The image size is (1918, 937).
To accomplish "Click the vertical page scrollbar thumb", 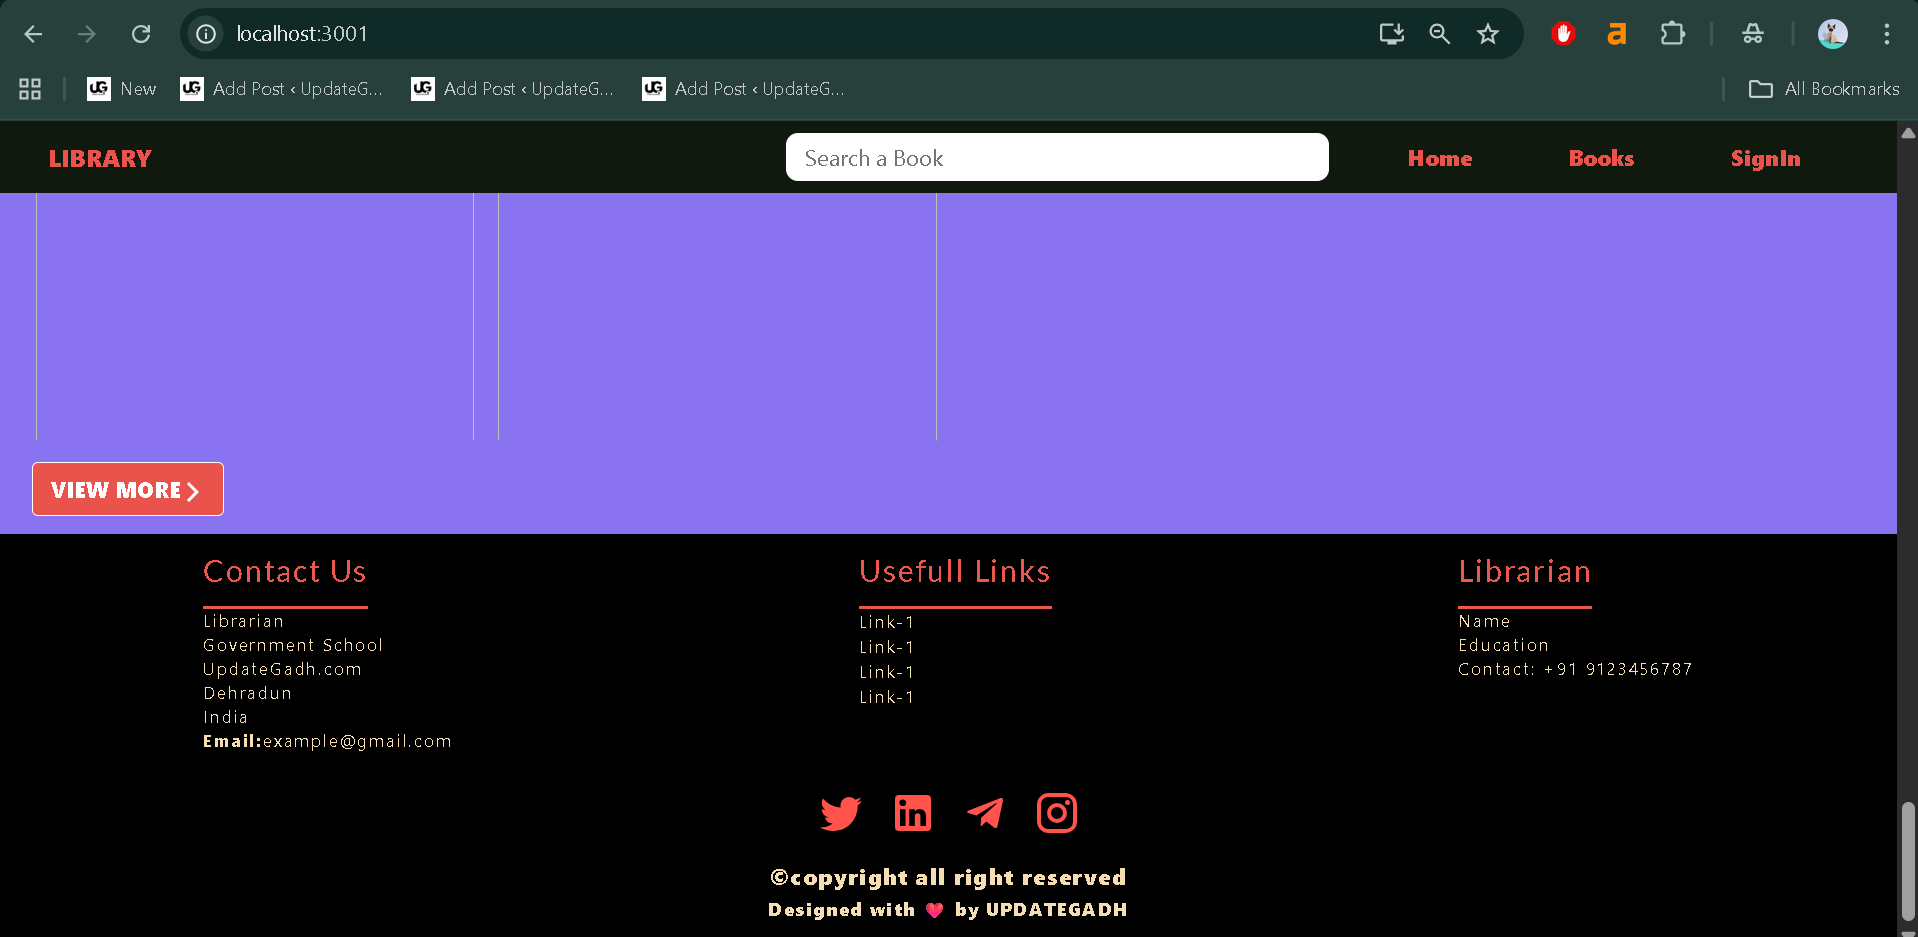I will tap(1908, 860).
